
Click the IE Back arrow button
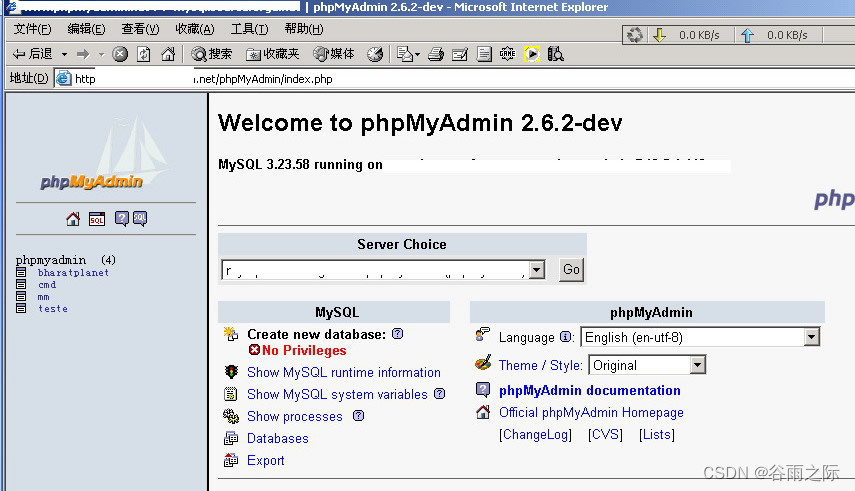(32, 54)
